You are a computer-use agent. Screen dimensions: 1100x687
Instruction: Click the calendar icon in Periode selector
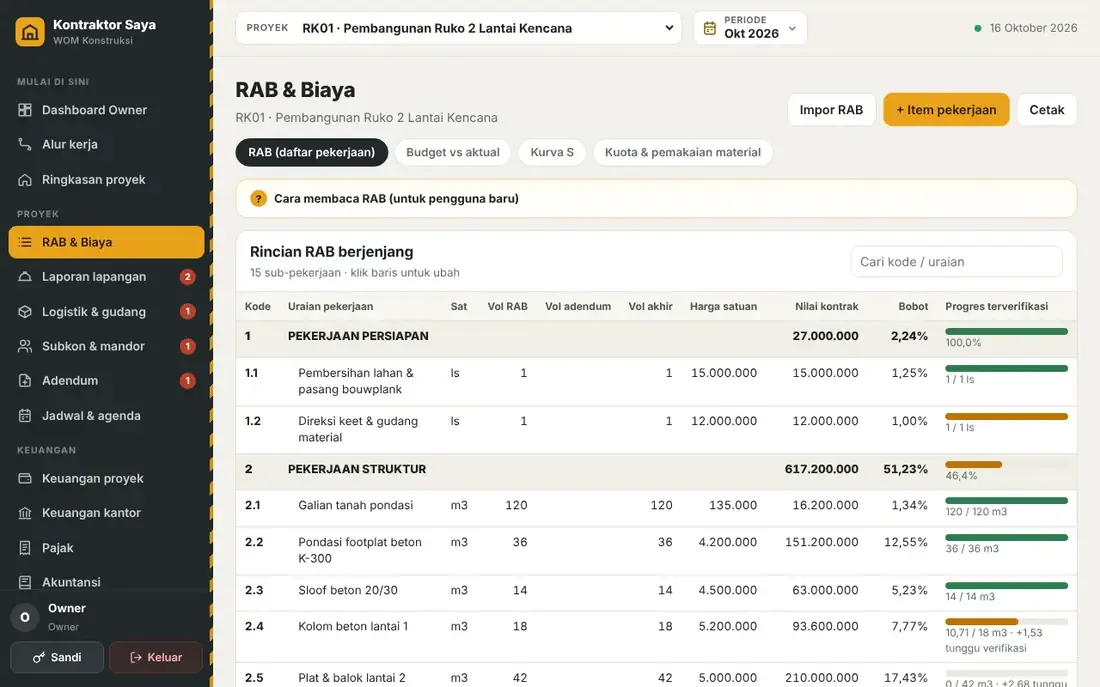click(x=710, y=28)
